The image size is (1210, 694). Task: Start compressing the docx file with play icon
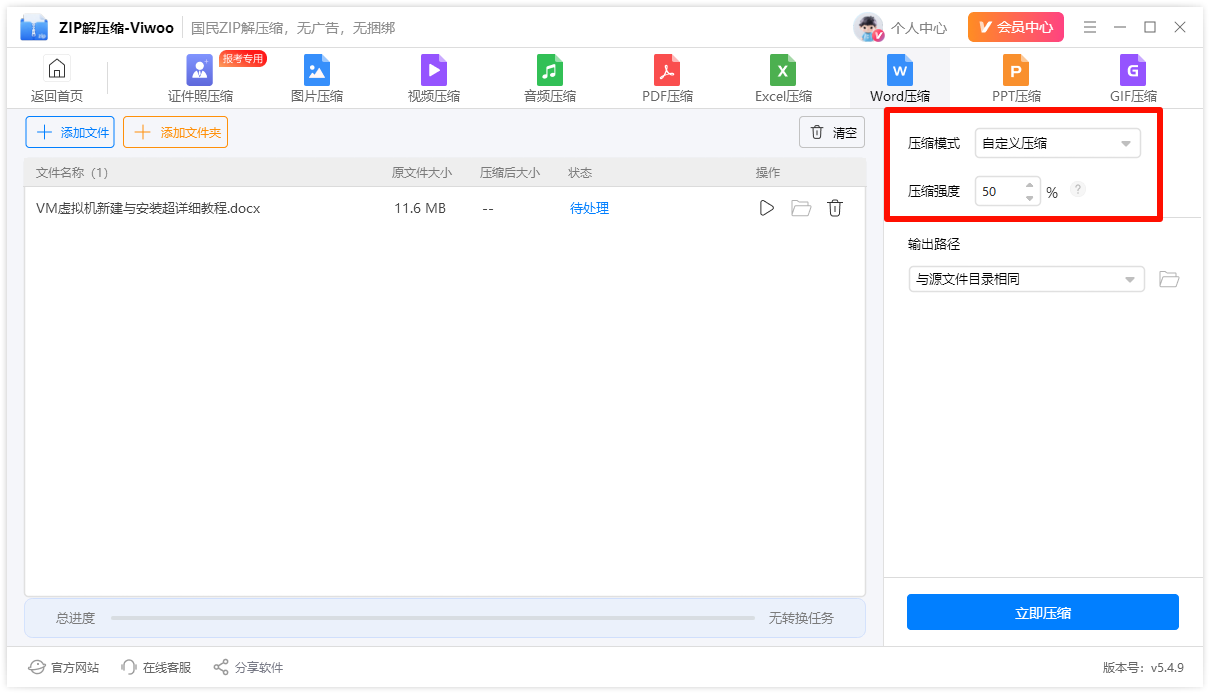click(767, 208)
